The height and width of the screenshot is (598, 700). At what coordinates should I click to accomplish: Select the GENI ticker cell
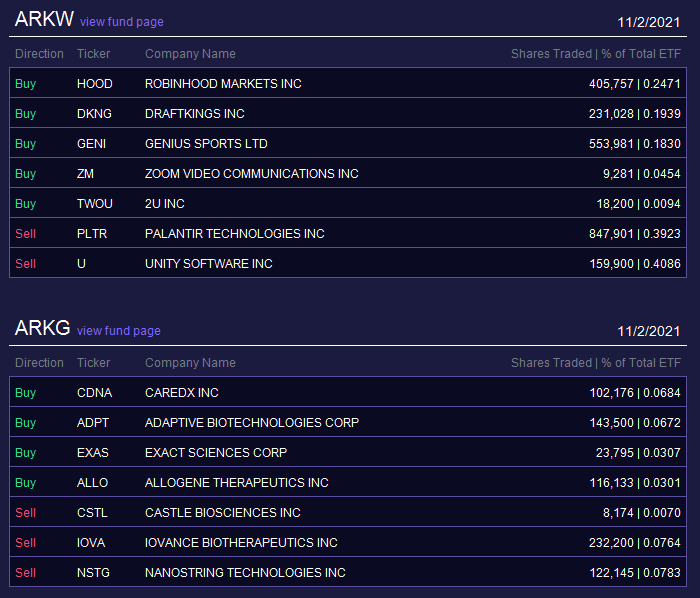(x=92, y=144)
